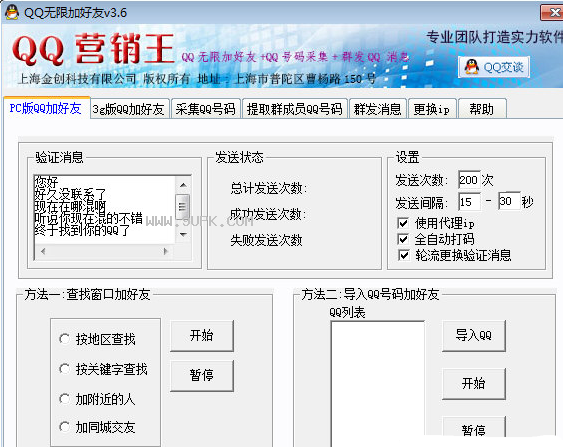
Task: Click inside the QQ列表 list box
Action: point(378,384)
